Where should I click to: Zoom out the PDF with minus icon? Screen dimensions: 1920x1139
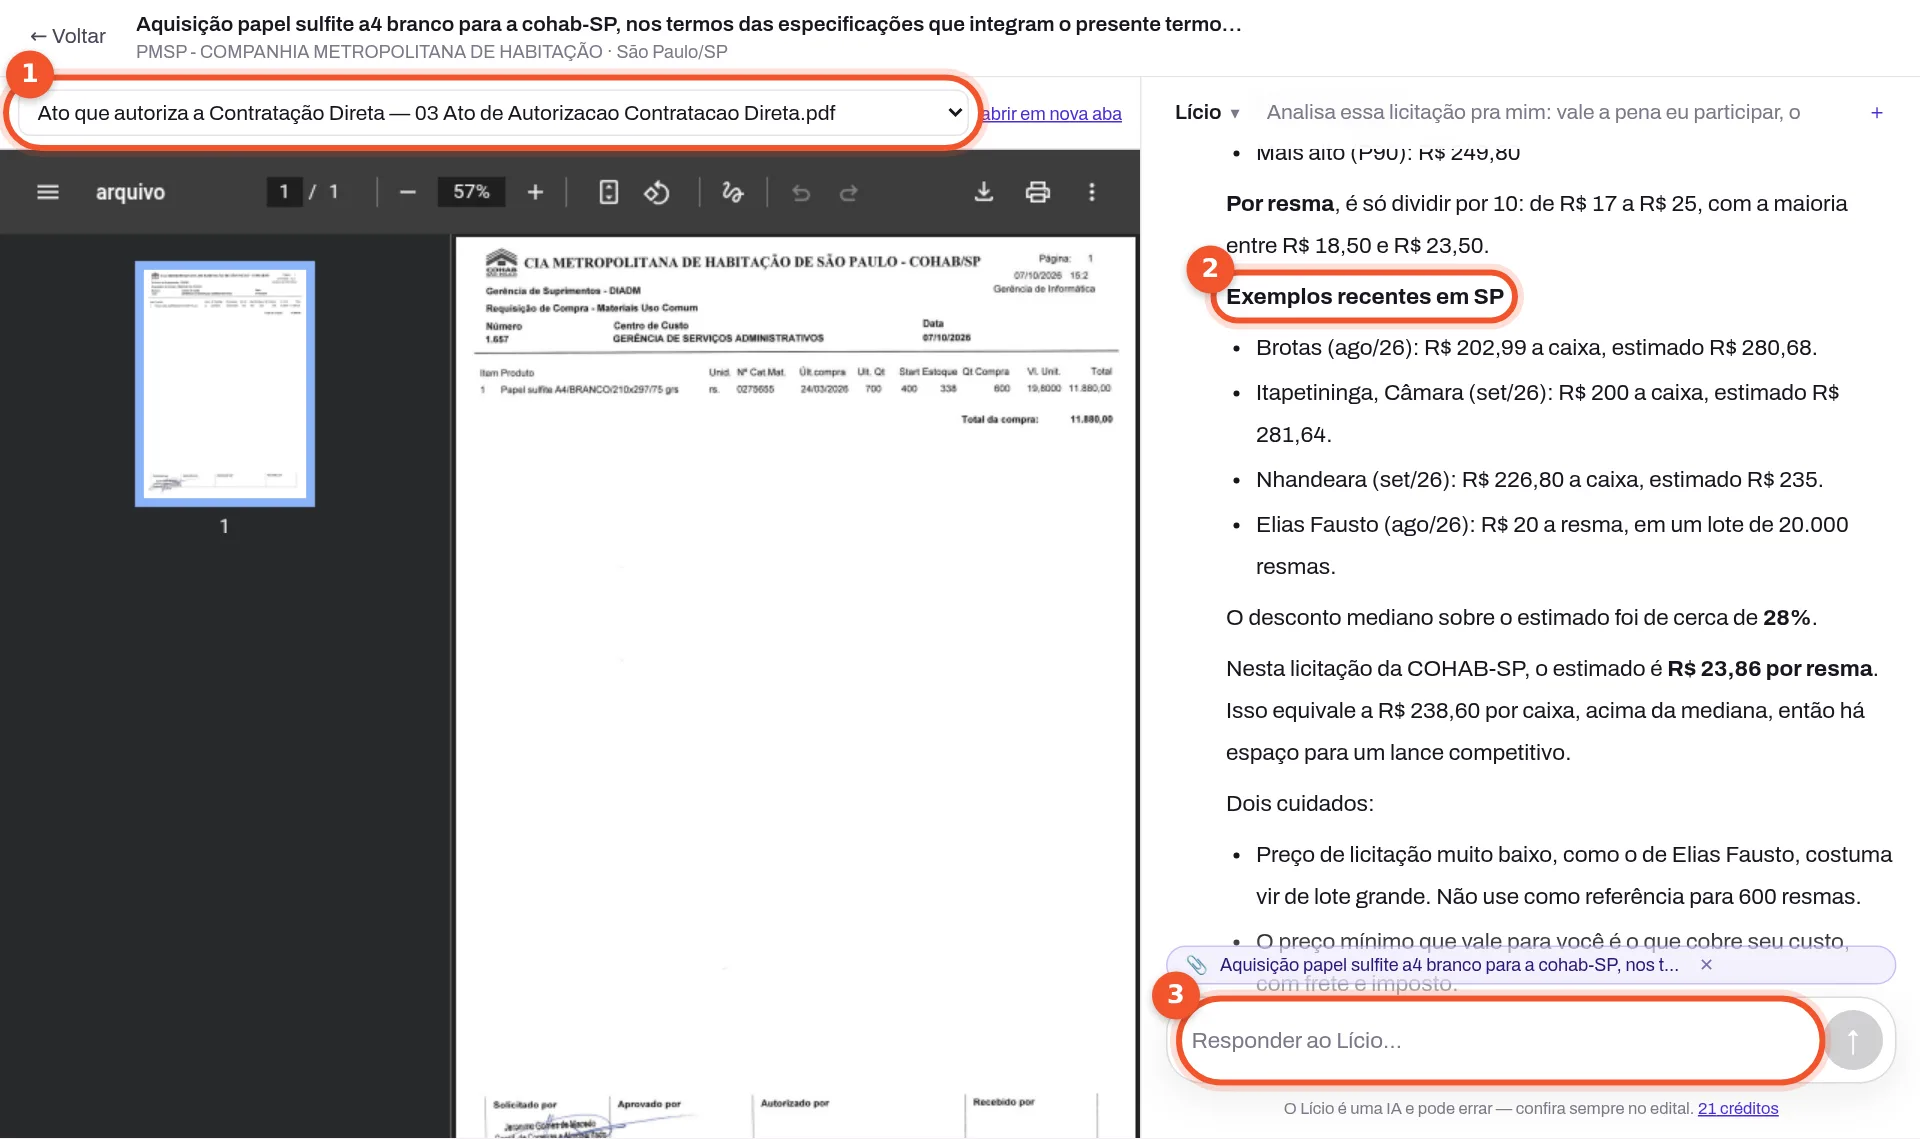(407, 192)
